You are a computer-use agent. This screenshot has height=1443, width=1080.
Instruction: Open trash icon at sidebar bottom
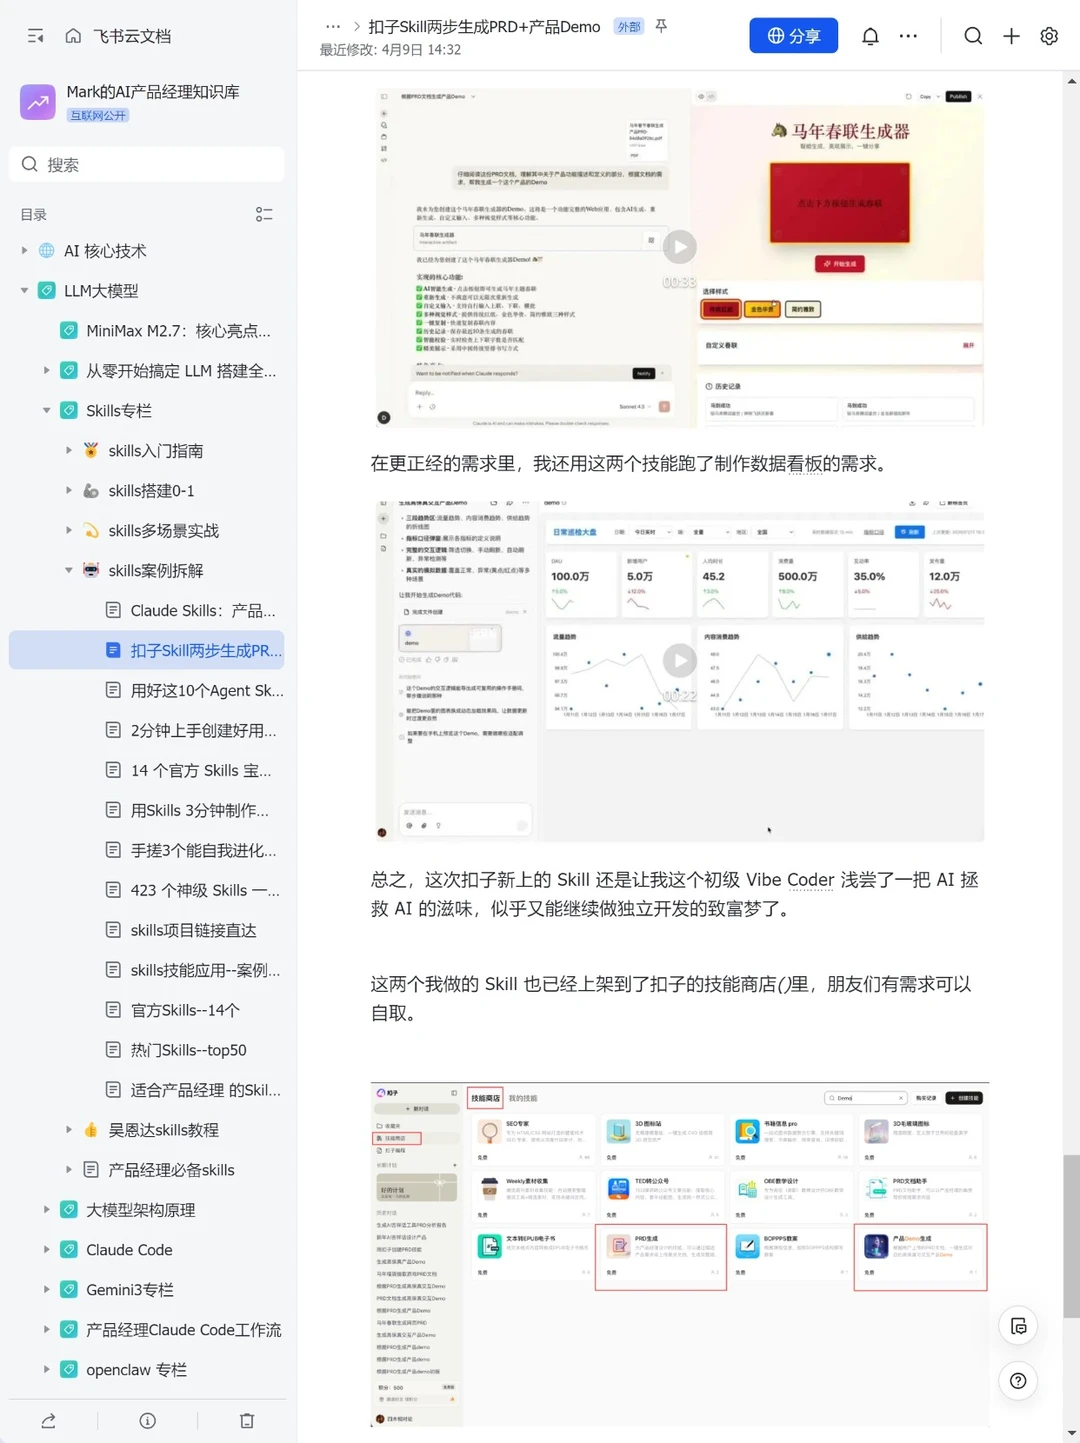247,1420
